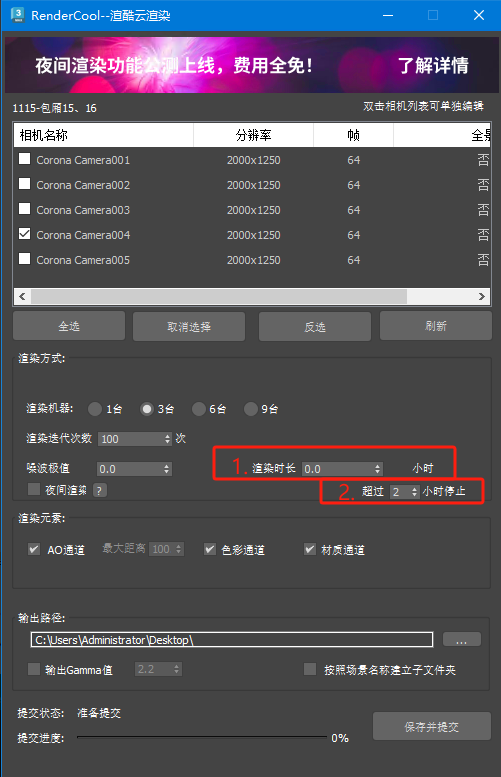Screen dimensions: 501x777
Task: Click the 2000x1250 resolution of Corona Camera002
Action: (253, 185)
